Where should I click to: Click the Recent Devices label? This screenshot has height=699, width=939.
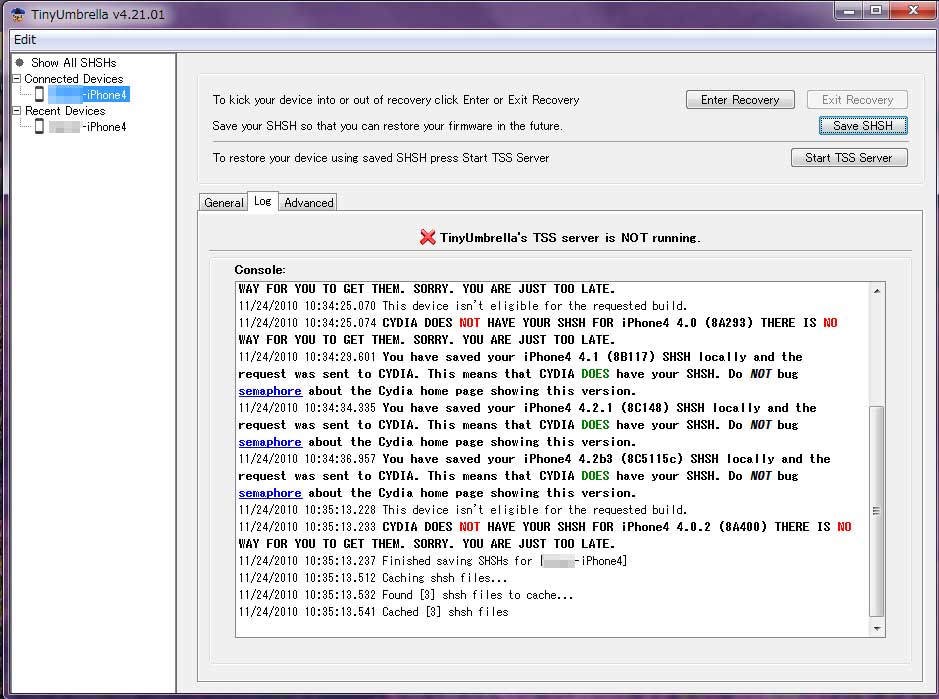pos(65,111)
